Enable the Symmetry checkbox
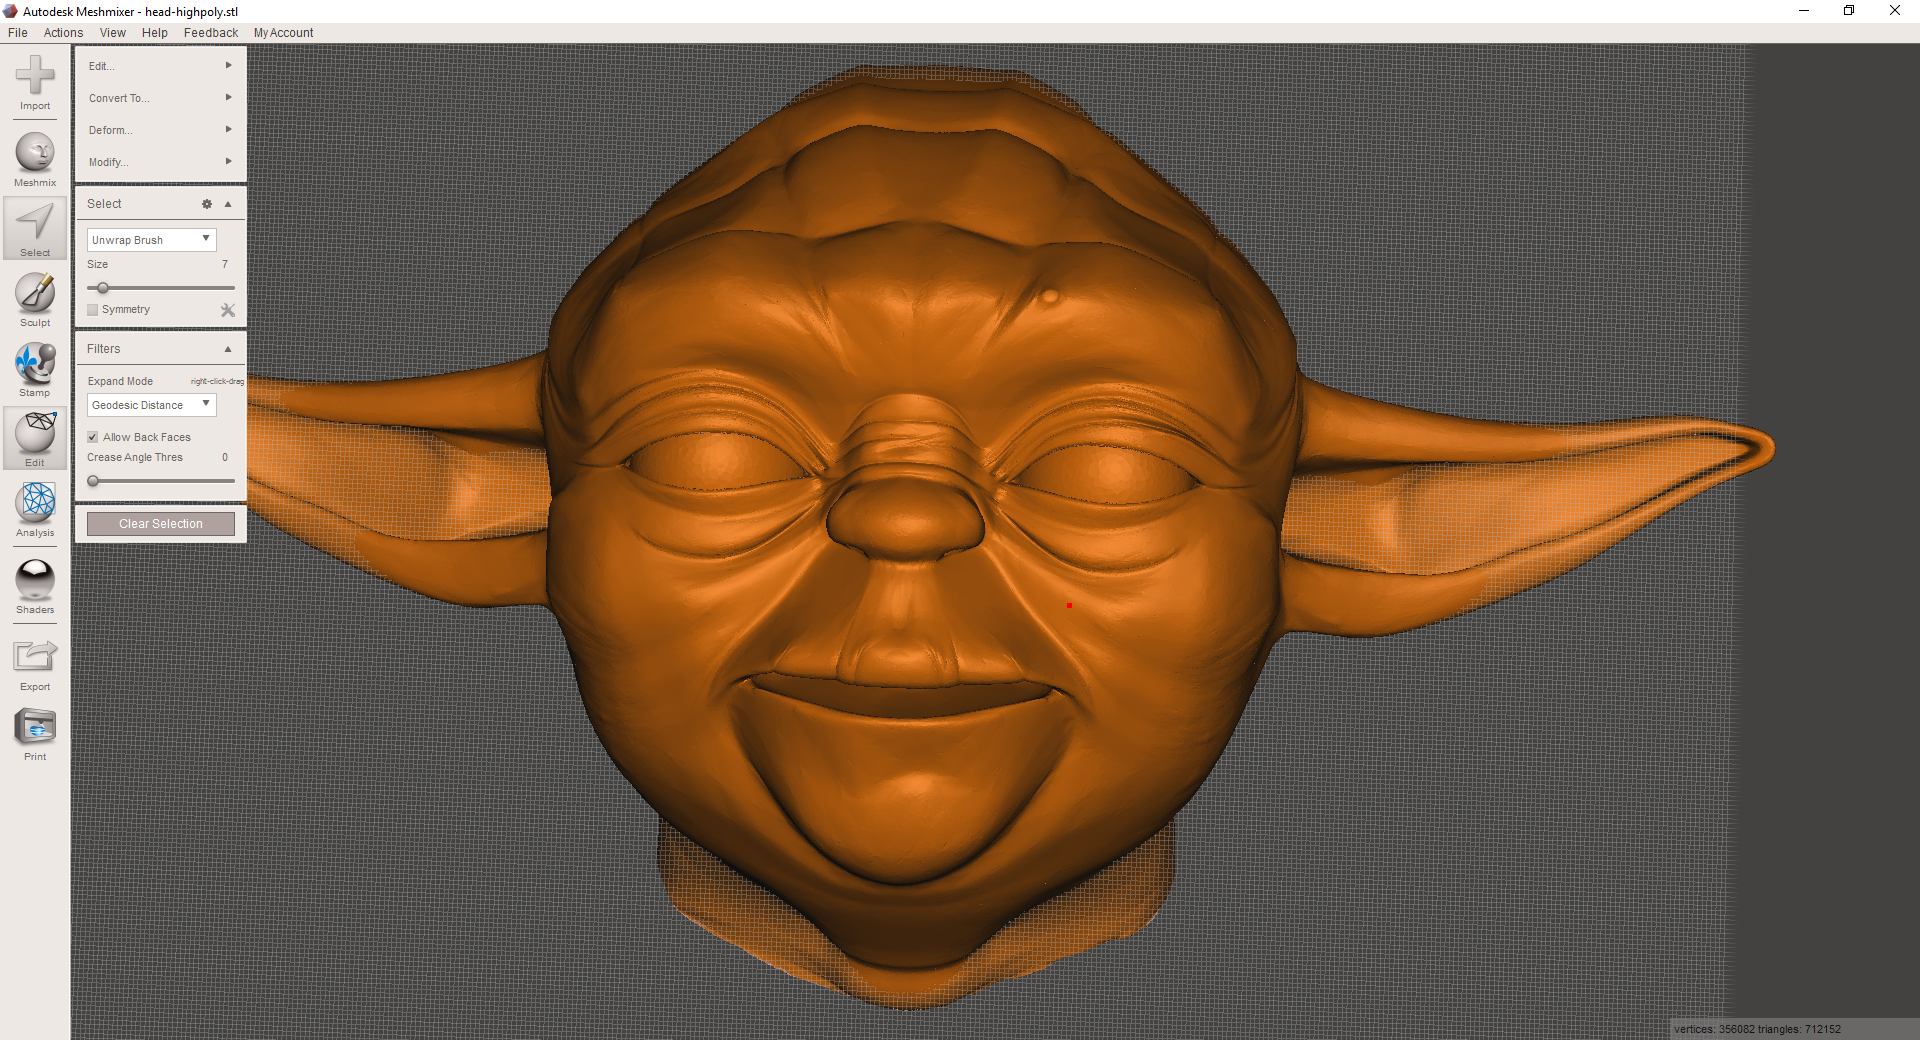 (93, 310)
